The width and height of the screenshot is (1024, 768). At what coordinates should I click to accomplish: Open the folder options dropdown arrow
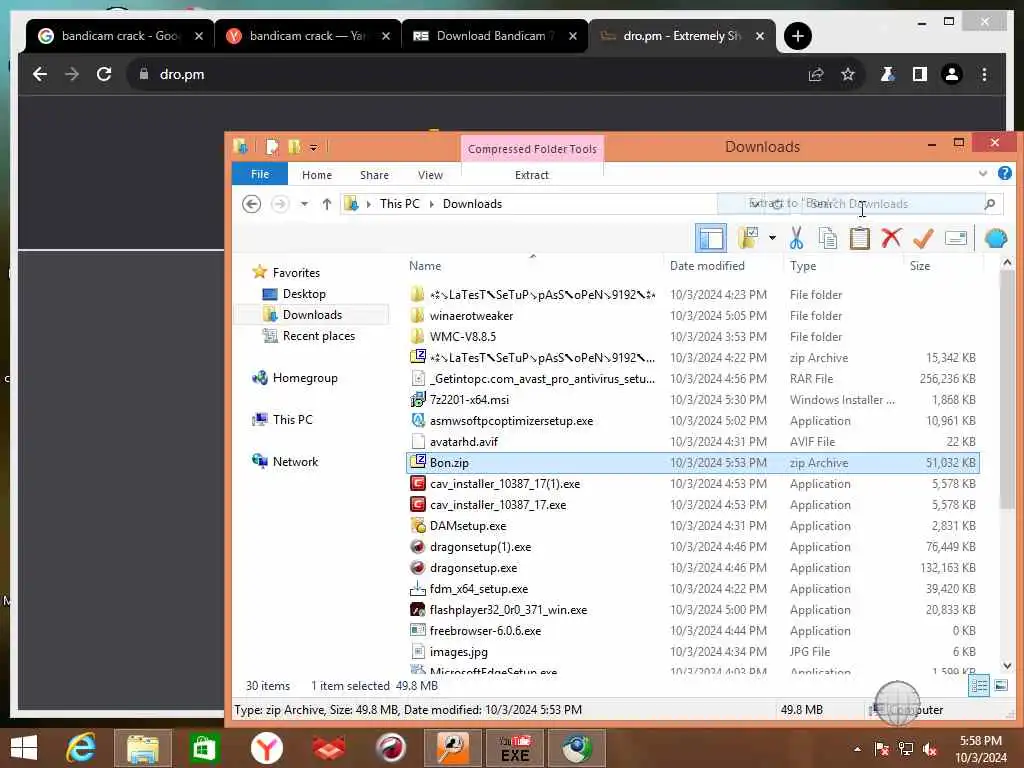(x=772, y=238)
